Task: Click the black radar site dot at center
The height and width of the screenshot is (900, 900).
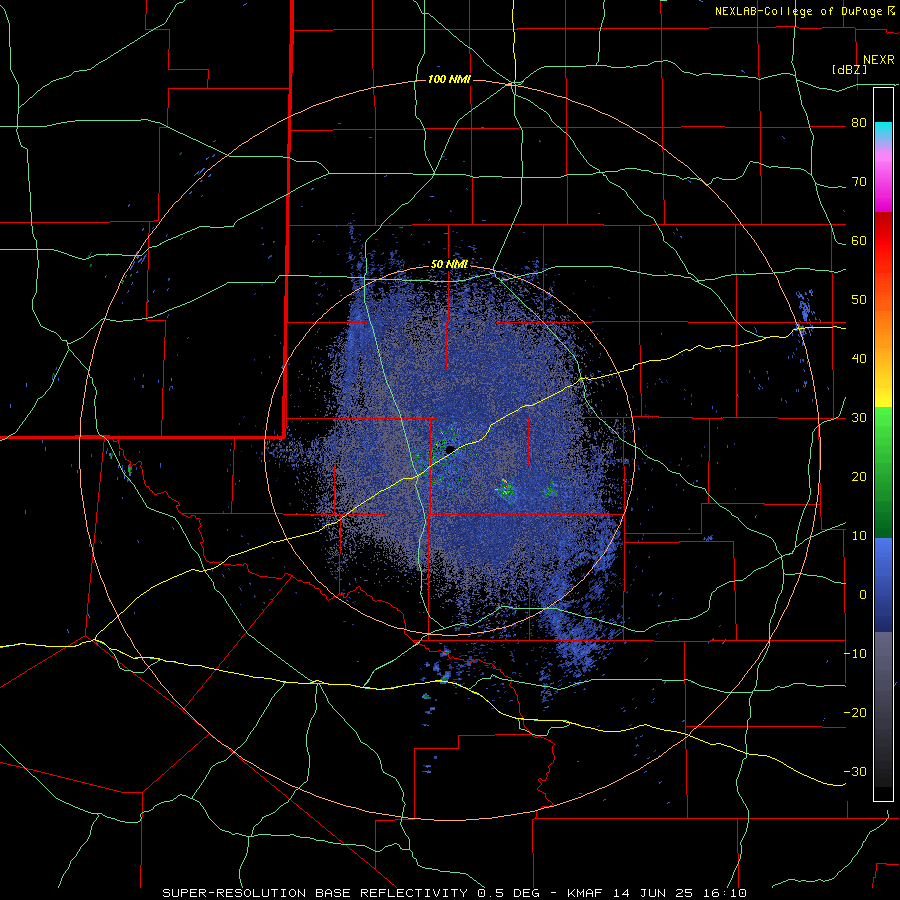Action: click(450, 449)
